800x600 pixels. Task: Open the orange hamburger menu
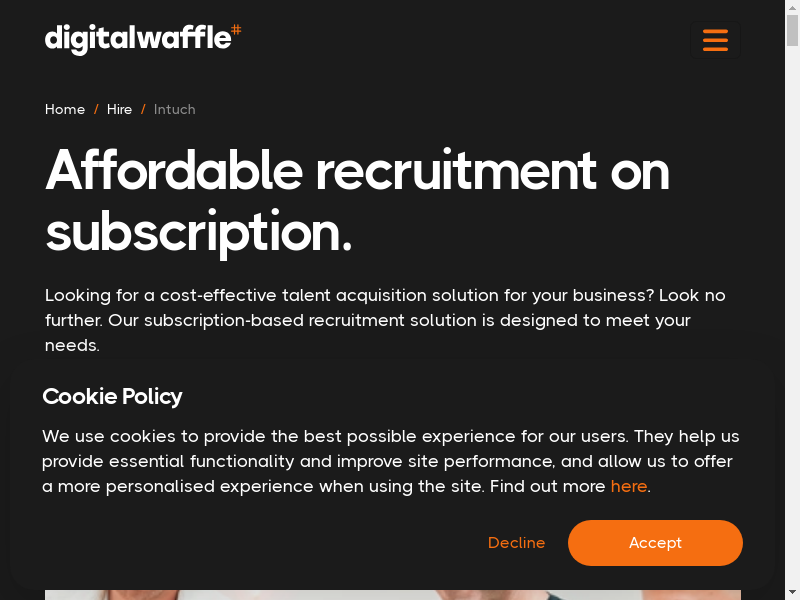pos(715,40)
